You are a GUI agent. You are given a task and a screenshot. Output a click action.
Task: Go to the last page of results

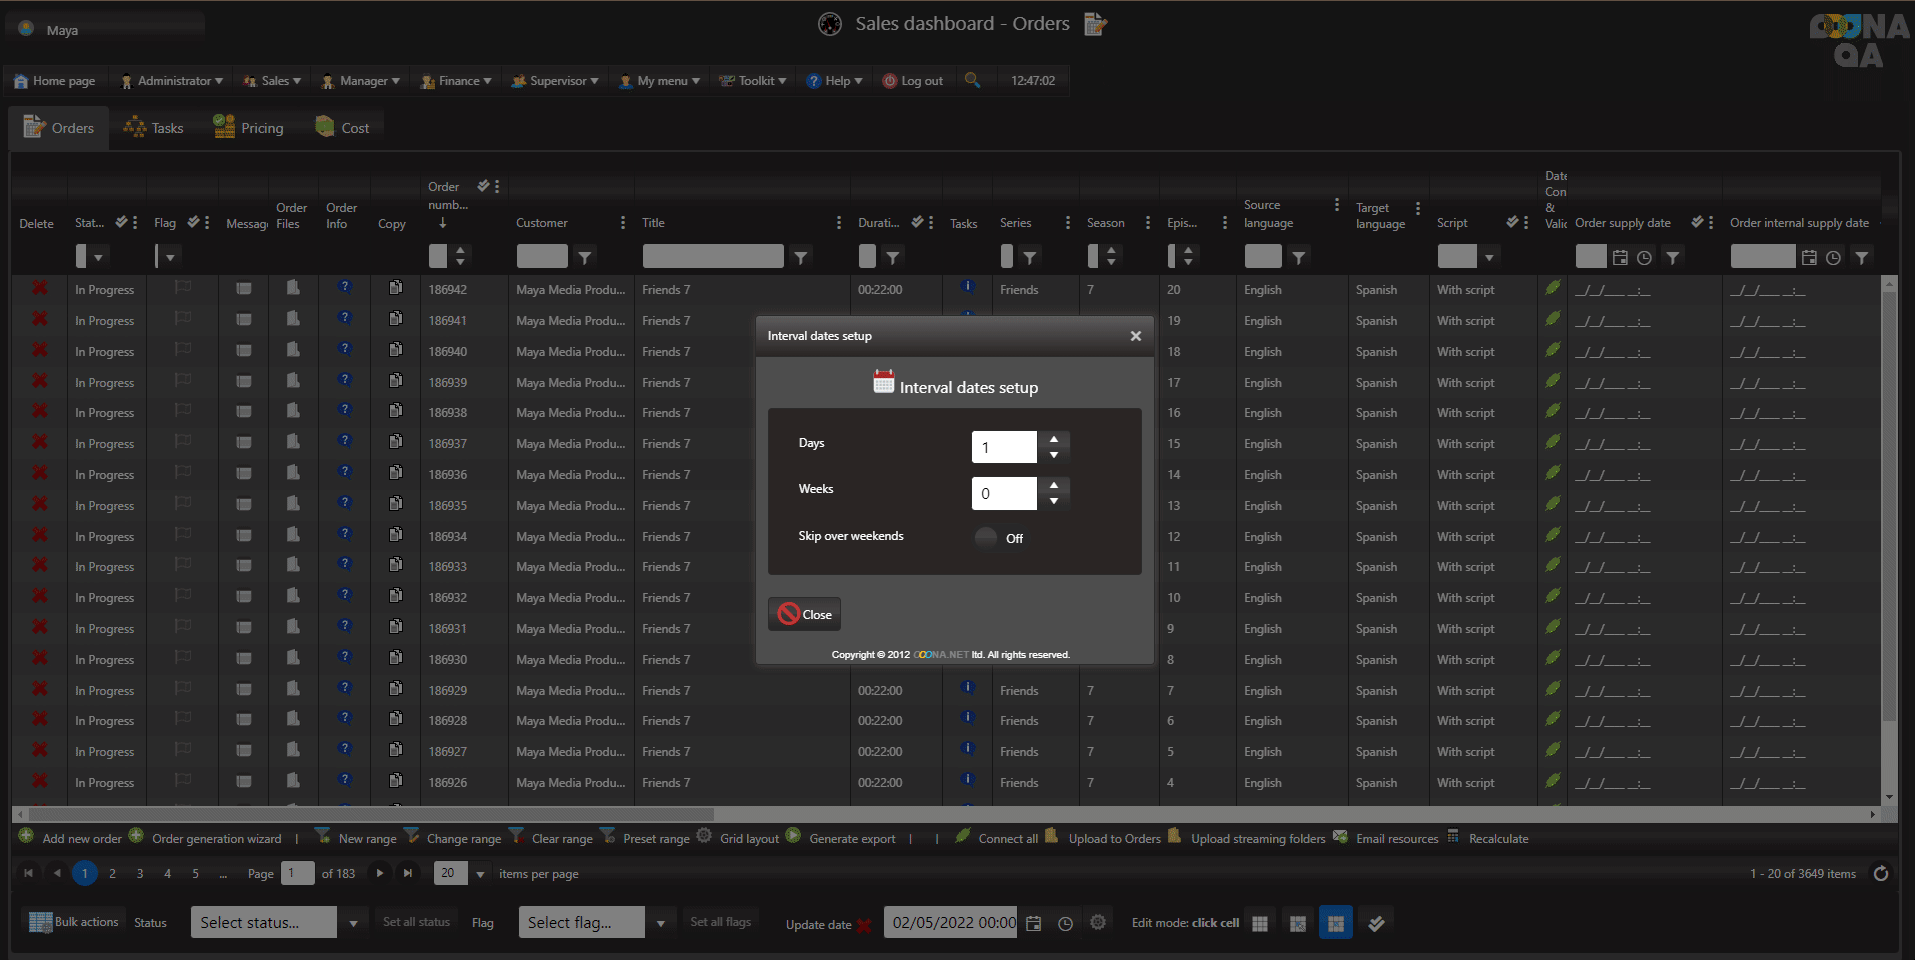click(408, 873)
